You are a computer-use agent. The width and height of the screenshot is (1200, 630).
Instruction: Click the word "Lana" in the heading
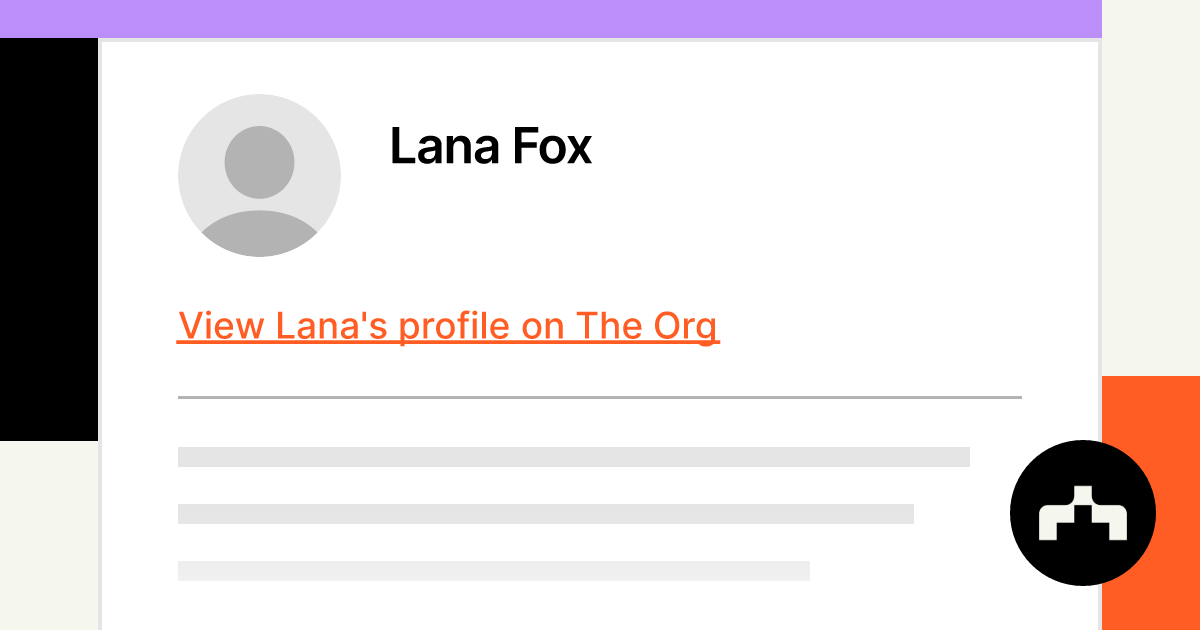click(443, 146)
